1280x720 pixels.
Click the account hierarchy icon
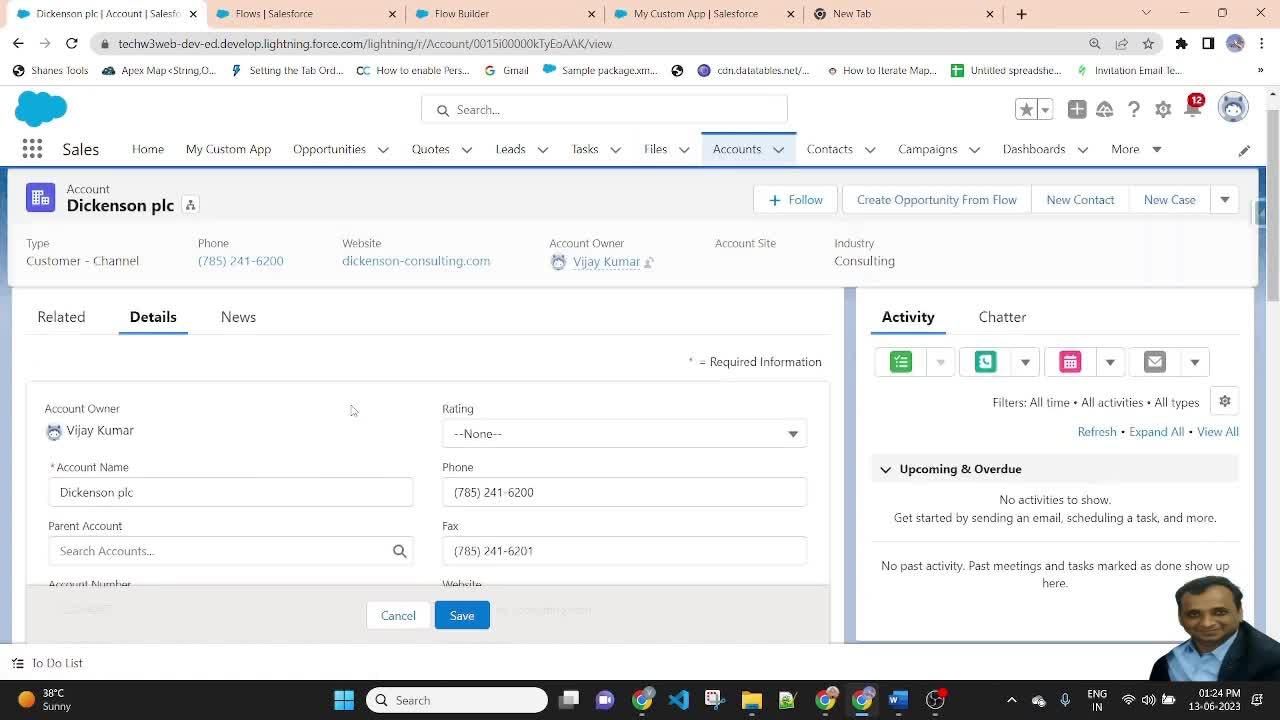[190, 205]
